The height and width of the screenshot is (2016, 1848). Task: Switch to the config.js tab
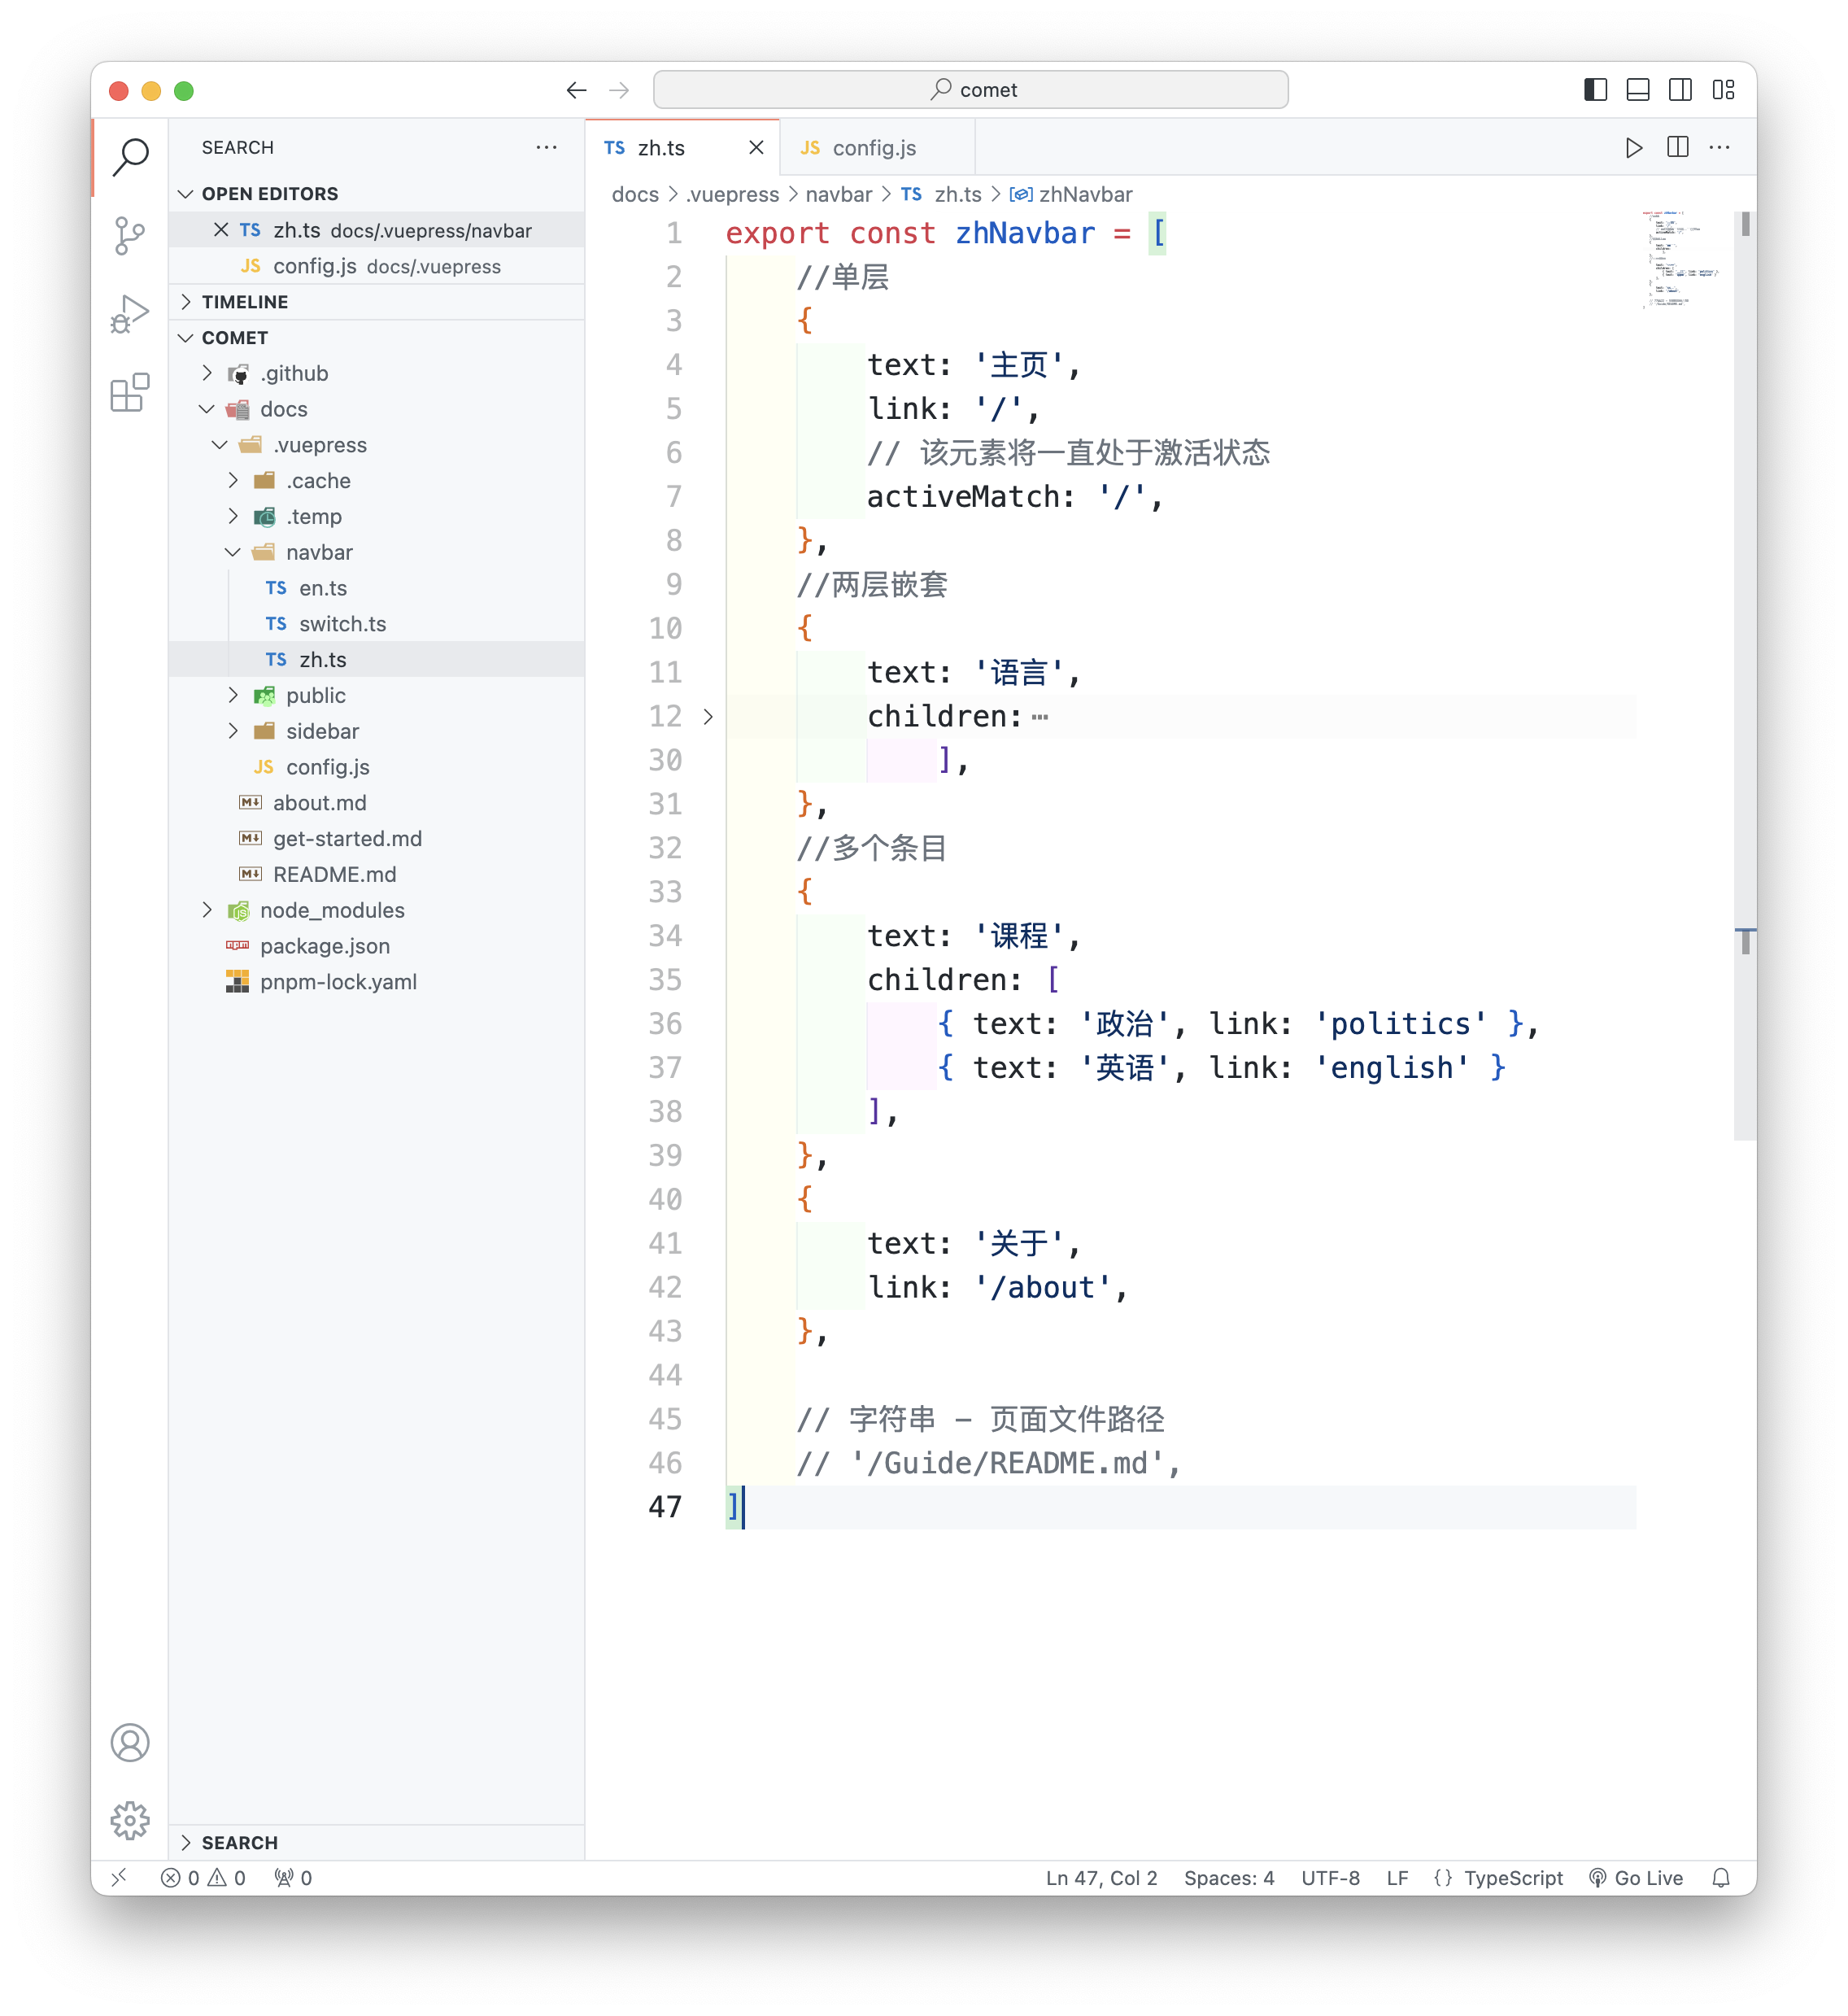[873, 148]
